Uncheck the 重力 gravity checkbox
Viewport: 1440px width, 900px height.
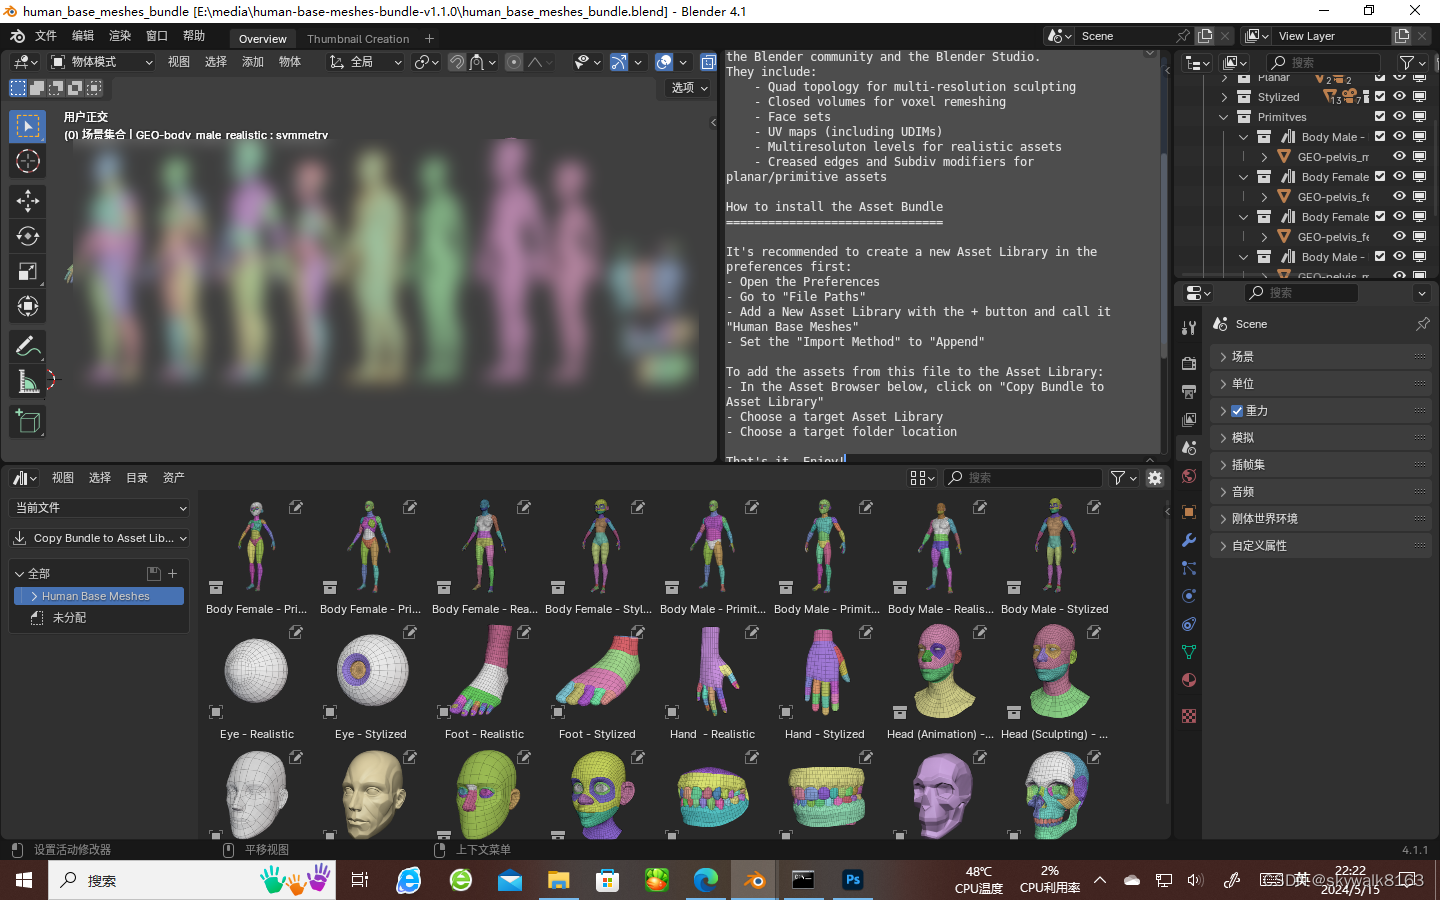click(1237, 411)
